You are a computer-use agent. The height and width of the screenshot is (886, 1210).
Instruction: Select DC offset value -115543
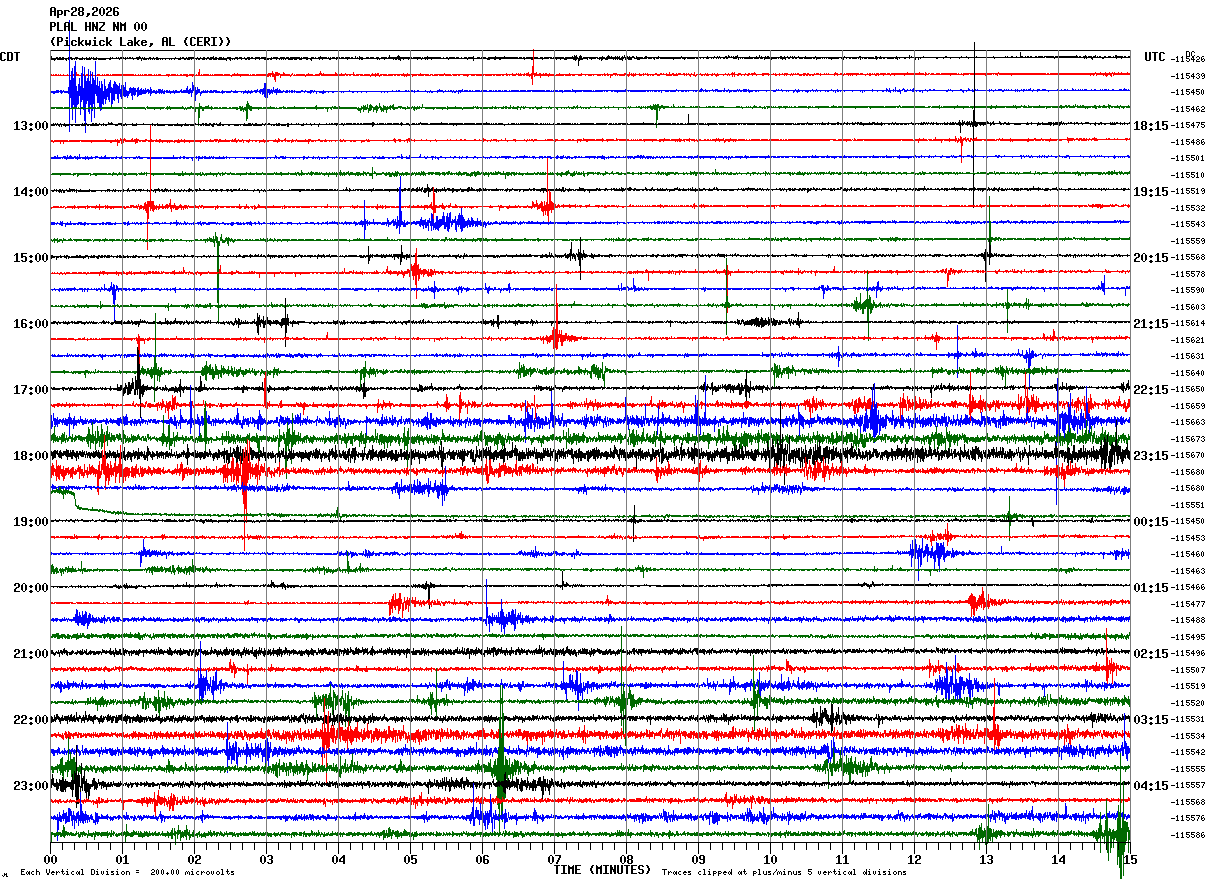click(x=1188, y=224)
